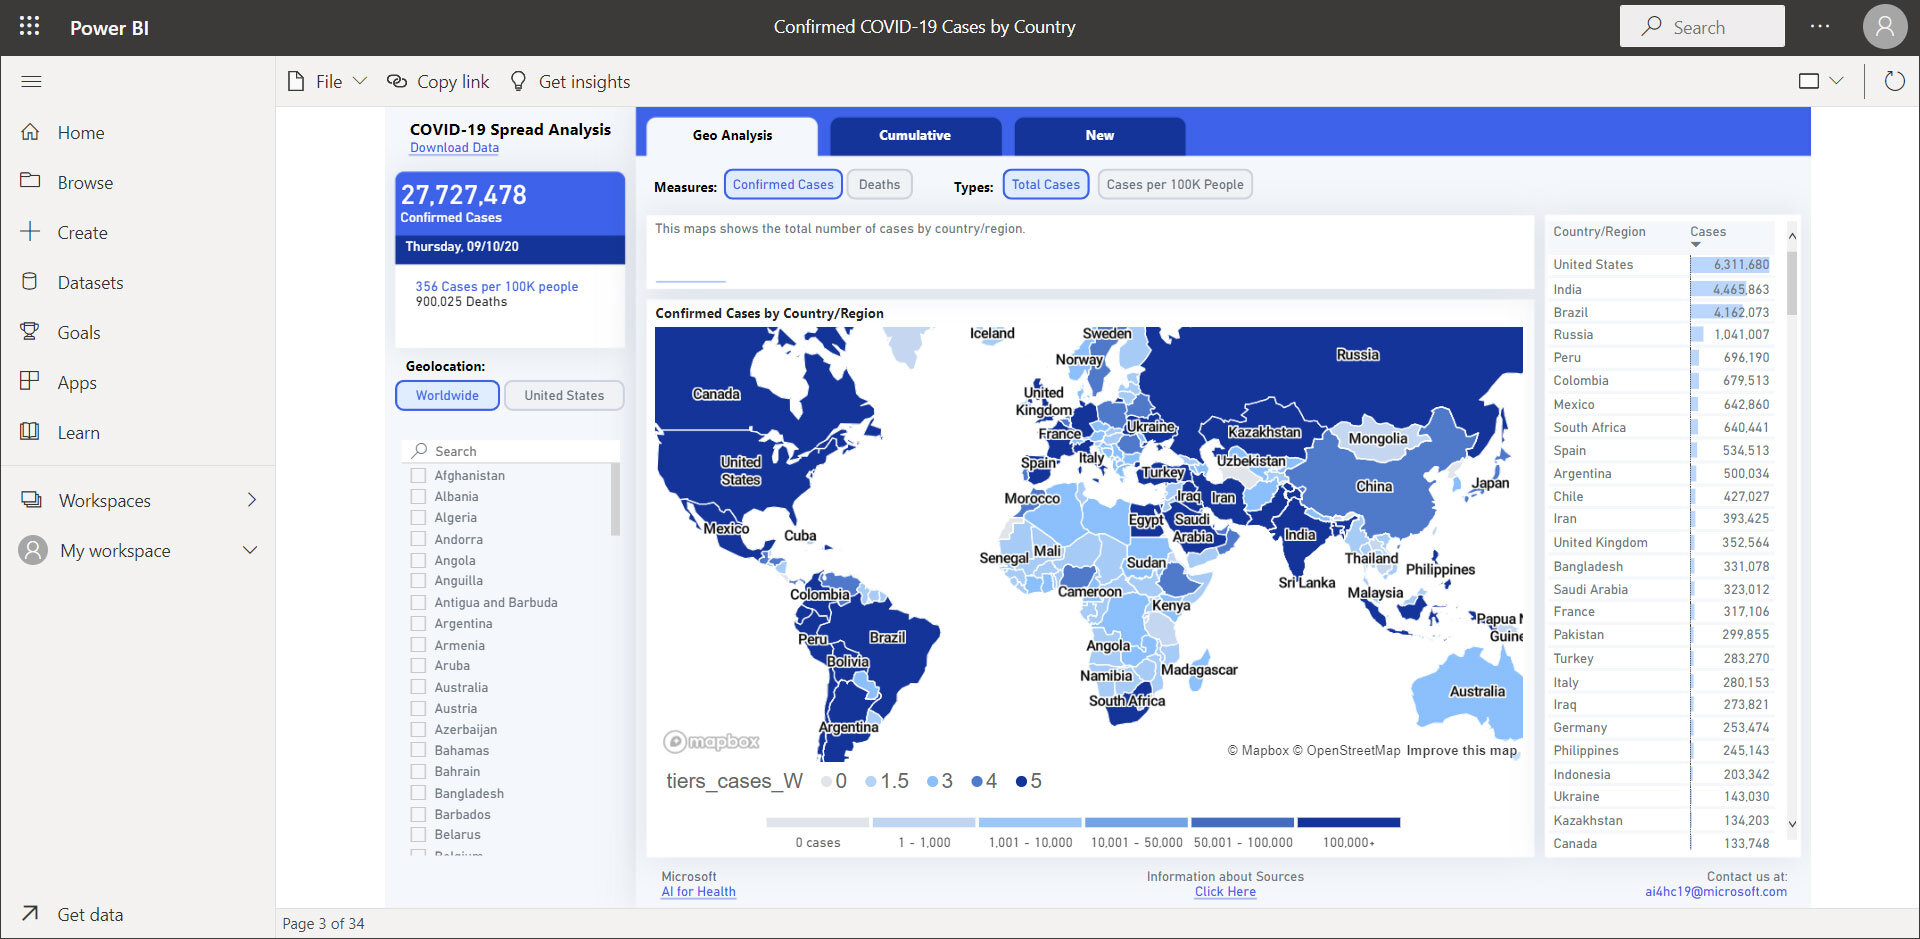The width and height of the screenshot is (1920, 939).
Task: Switch to the Cumulative tab
Action: point(915,136)
